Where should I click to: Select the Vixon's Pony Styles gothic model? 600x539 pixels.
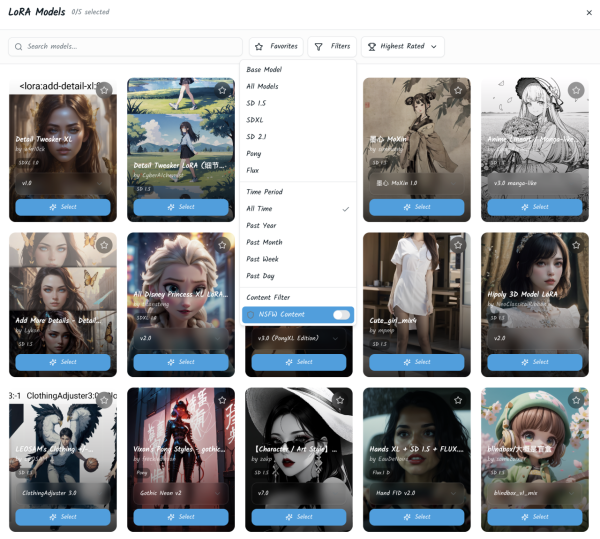[181, 517]
